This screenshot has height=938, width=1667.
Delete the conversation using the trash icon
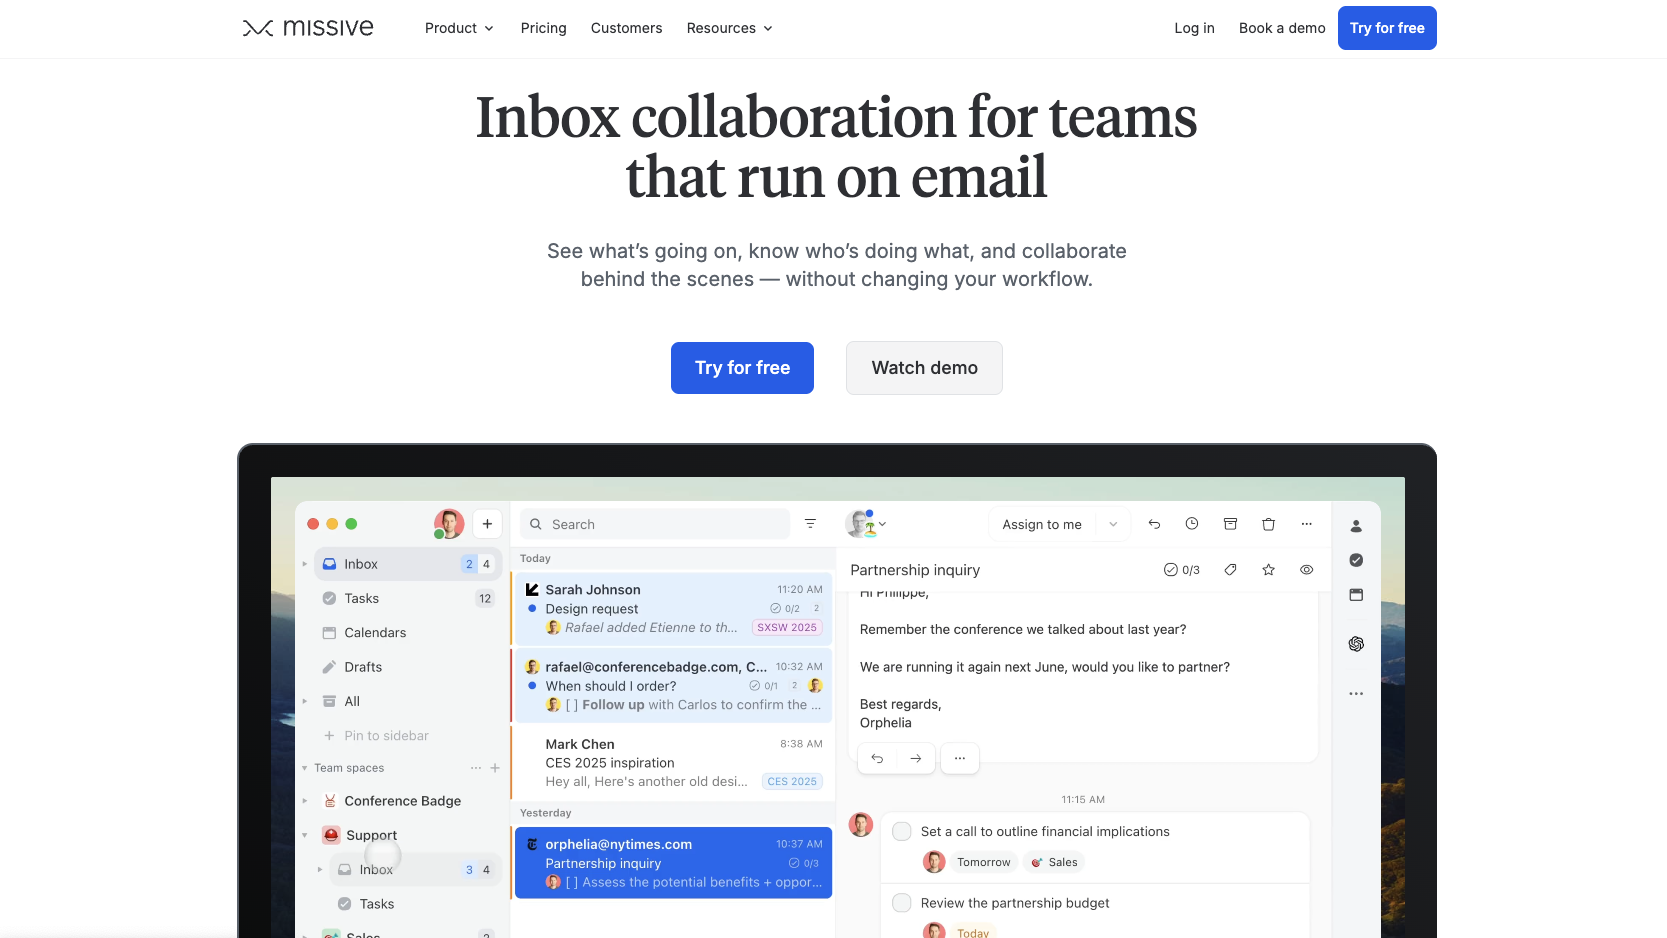1268,523
